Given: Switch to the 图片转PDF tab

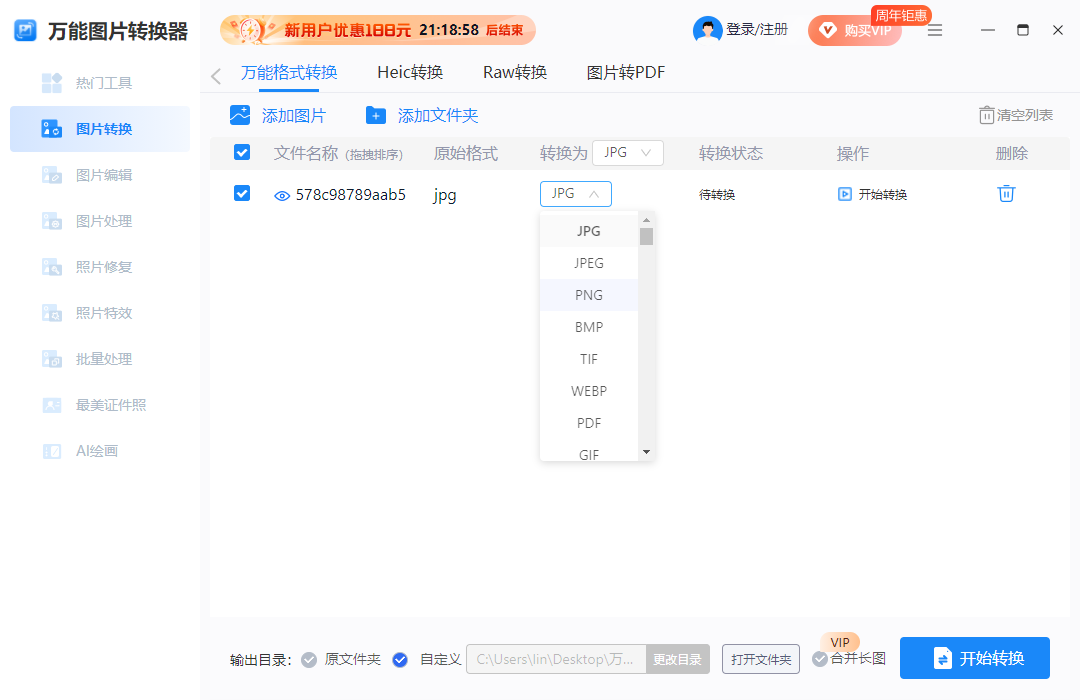Looking at the screenshot, I should coord(625,72).
